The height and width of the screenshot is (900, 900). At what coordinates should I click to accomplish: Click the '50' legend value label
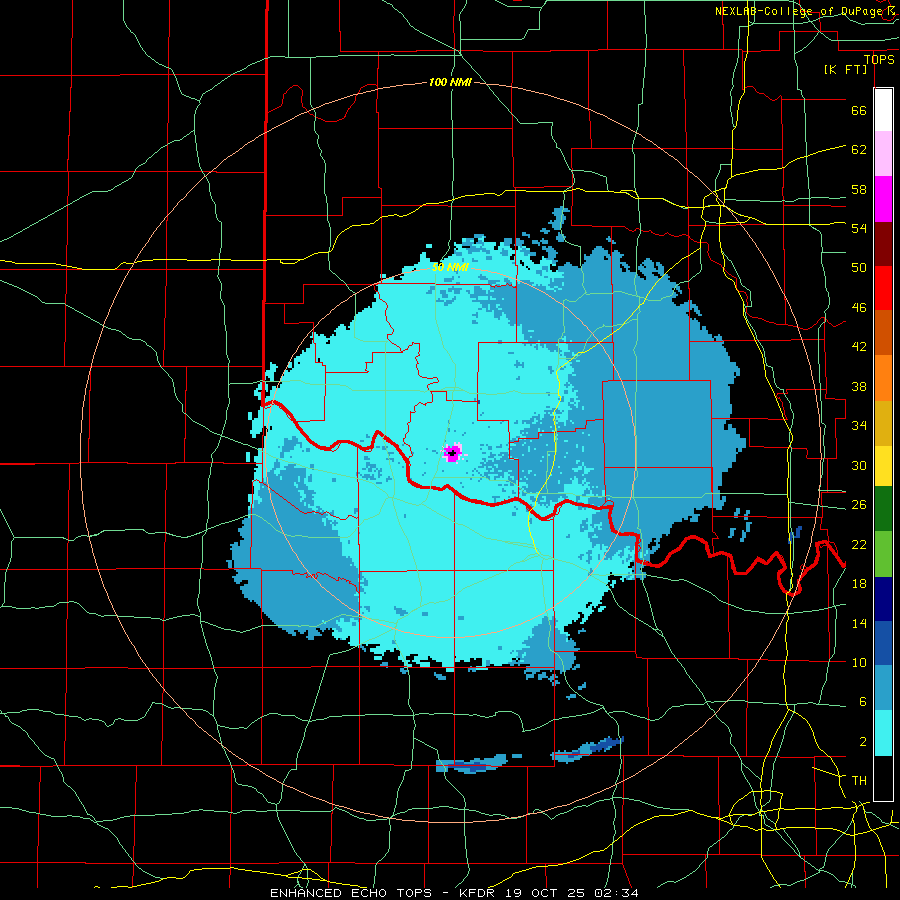click(859, 268)
